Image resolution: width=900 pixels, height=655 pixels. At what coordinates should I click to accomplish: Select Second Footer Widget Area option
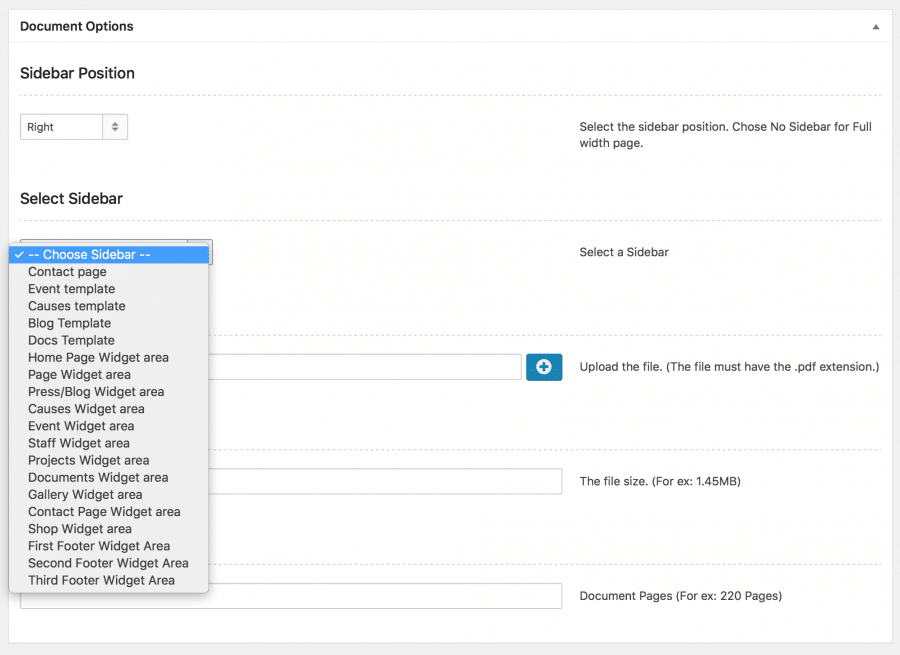click(109, 563)
